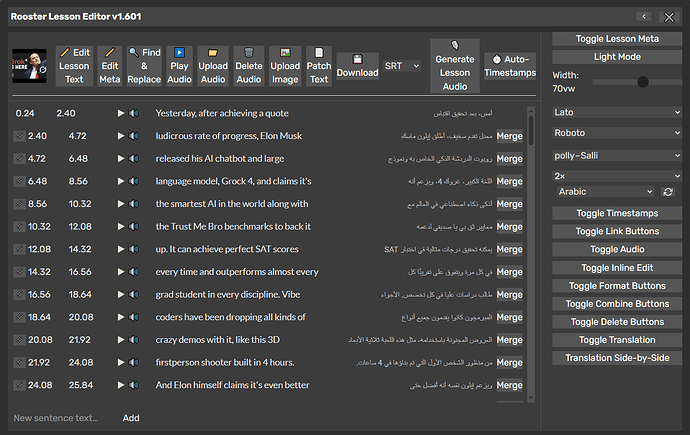Screen dimensions: 690x435
Task: Click link icon left of timestamp 2.40
Action: coord(19,136)
